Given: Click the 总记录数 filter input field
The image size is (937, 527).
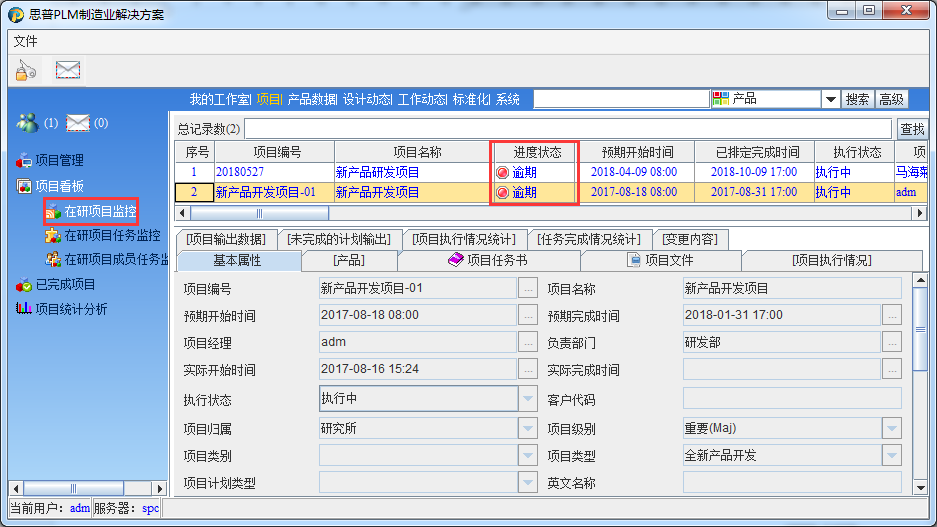Looking at the screenshot, I should click(567, 129).
